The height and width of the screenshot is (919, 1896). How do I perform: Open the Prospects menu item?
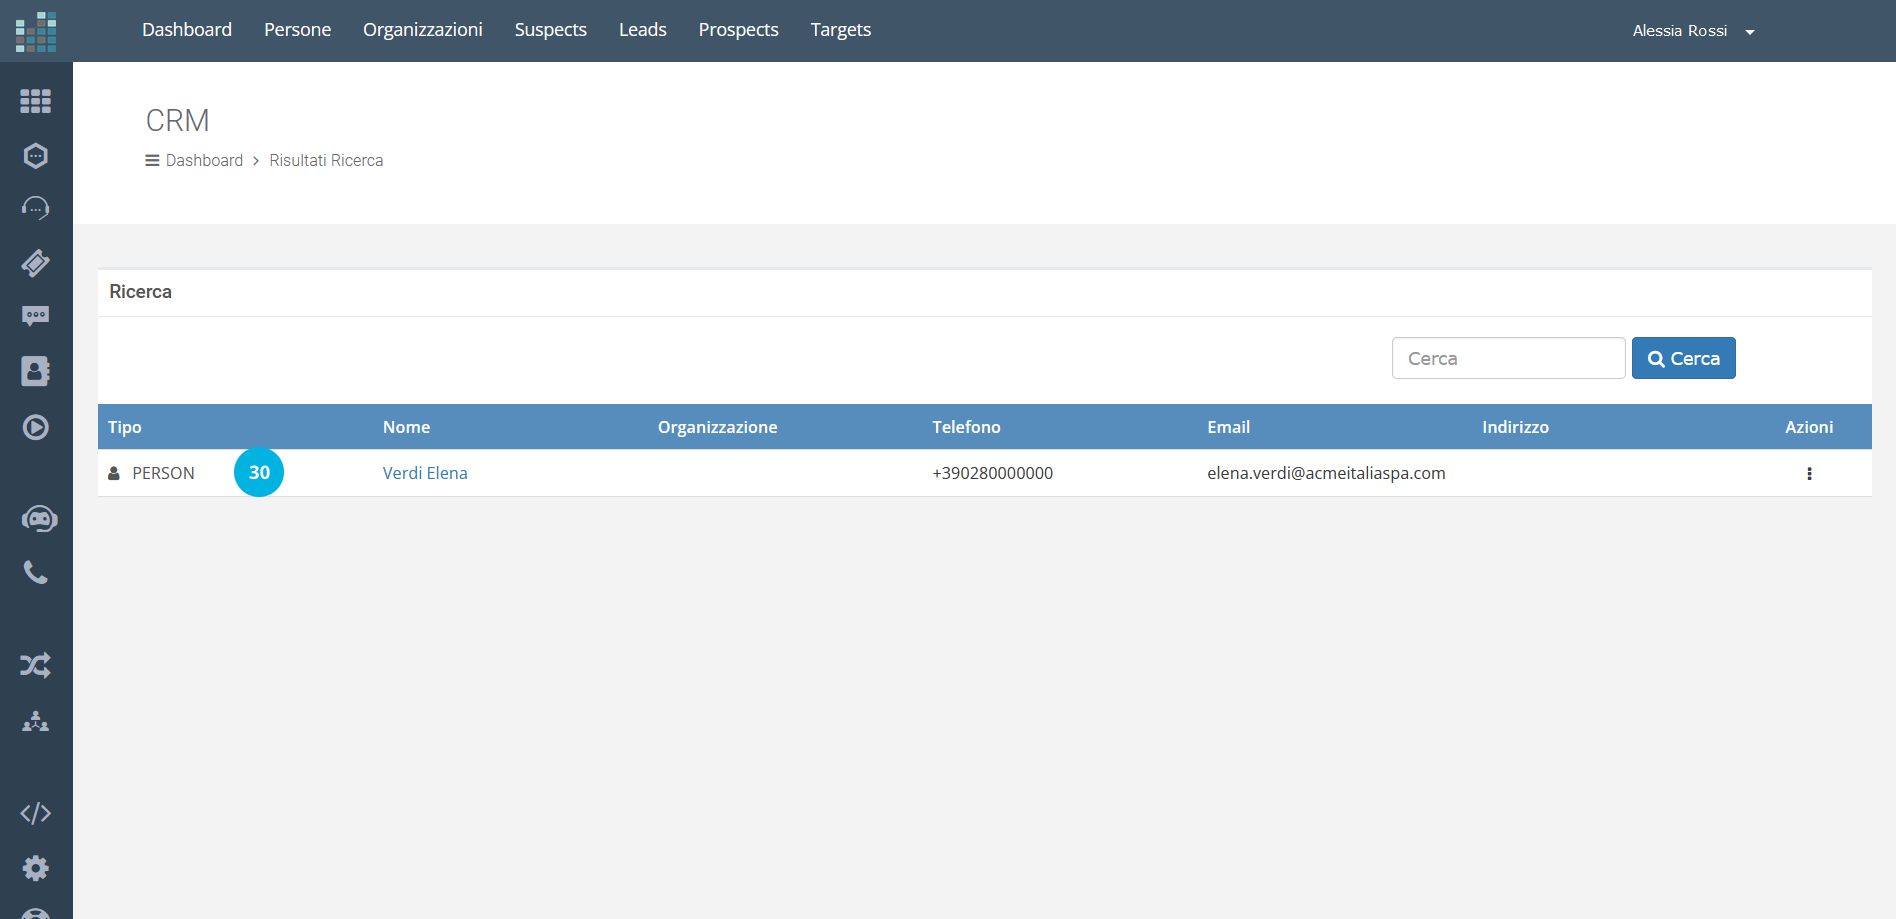point(739,30)
